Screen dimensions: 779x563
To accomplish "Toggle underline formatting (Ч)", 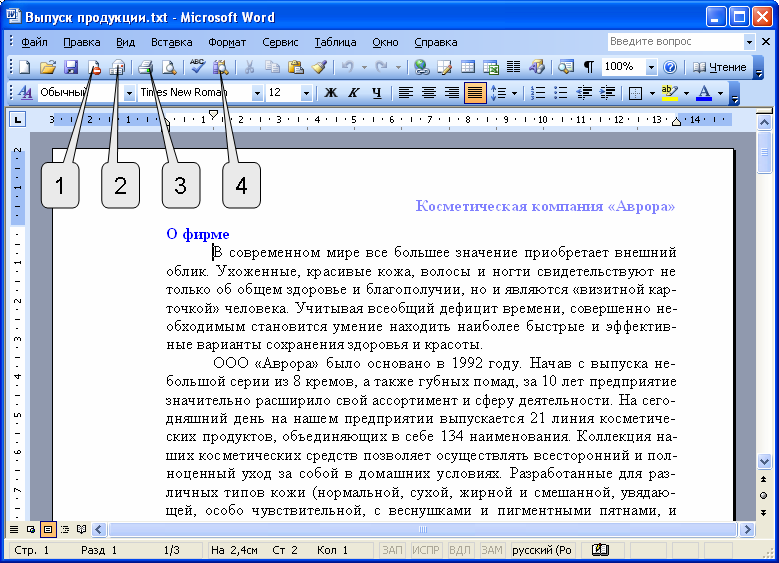I will 377,93.
